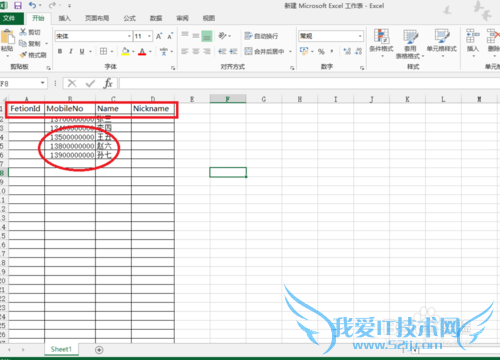The height and width of the screenshot is (360, 500).
Task: Click the Increase Font Size icon
Action: (x=159, y=36)
